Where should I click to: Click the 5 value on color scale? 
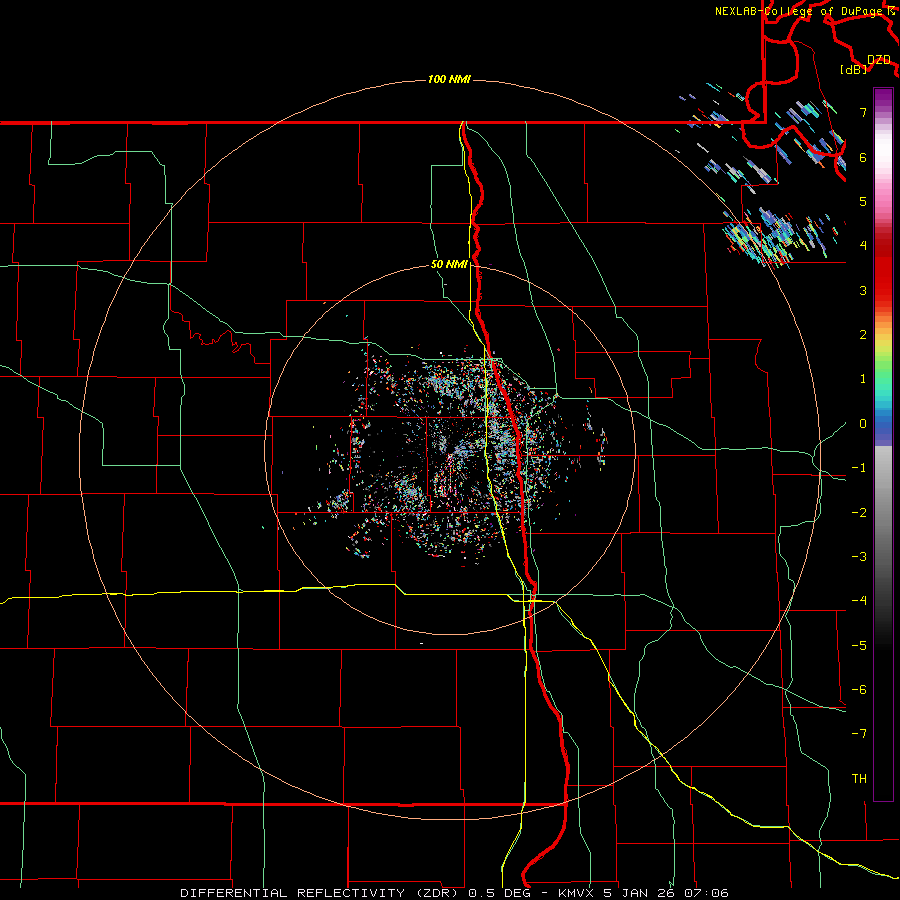point(863,201)
